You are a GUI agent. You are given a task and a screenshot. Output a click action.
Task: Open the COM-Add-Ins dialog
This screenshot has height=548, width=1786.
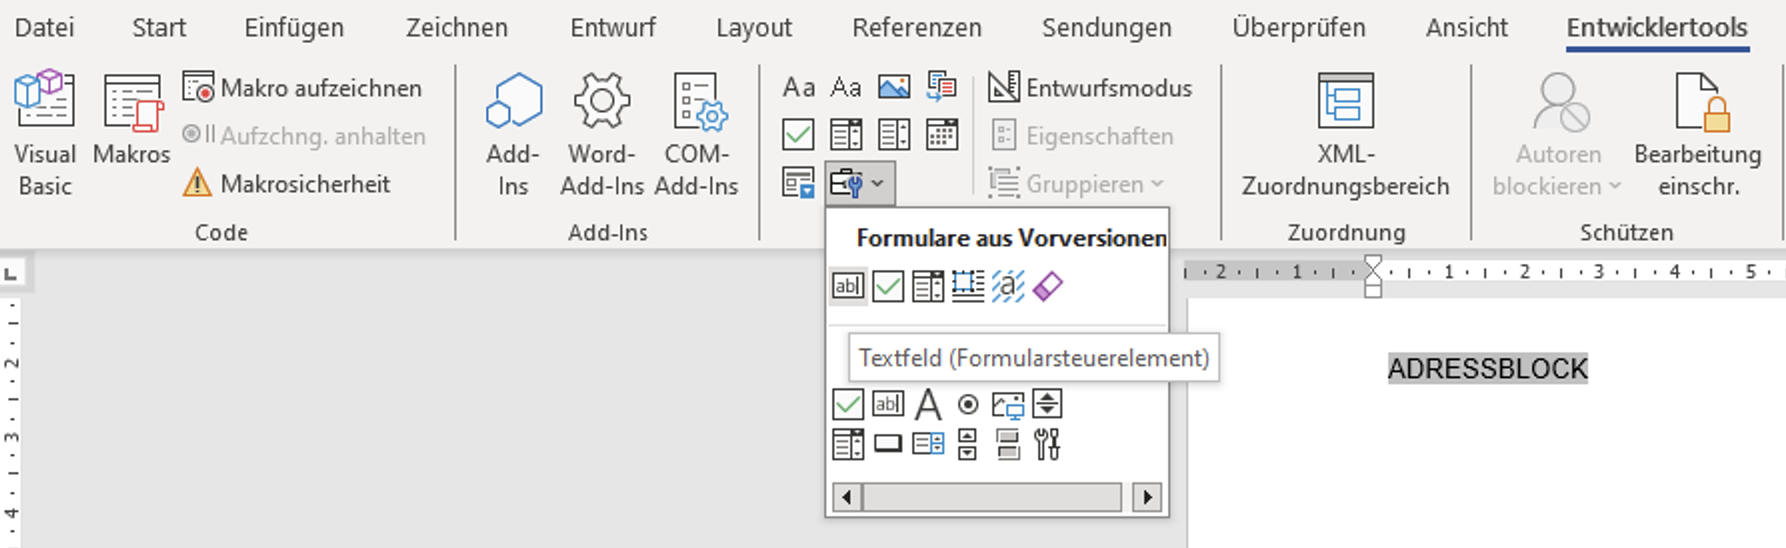click(696, 130)
